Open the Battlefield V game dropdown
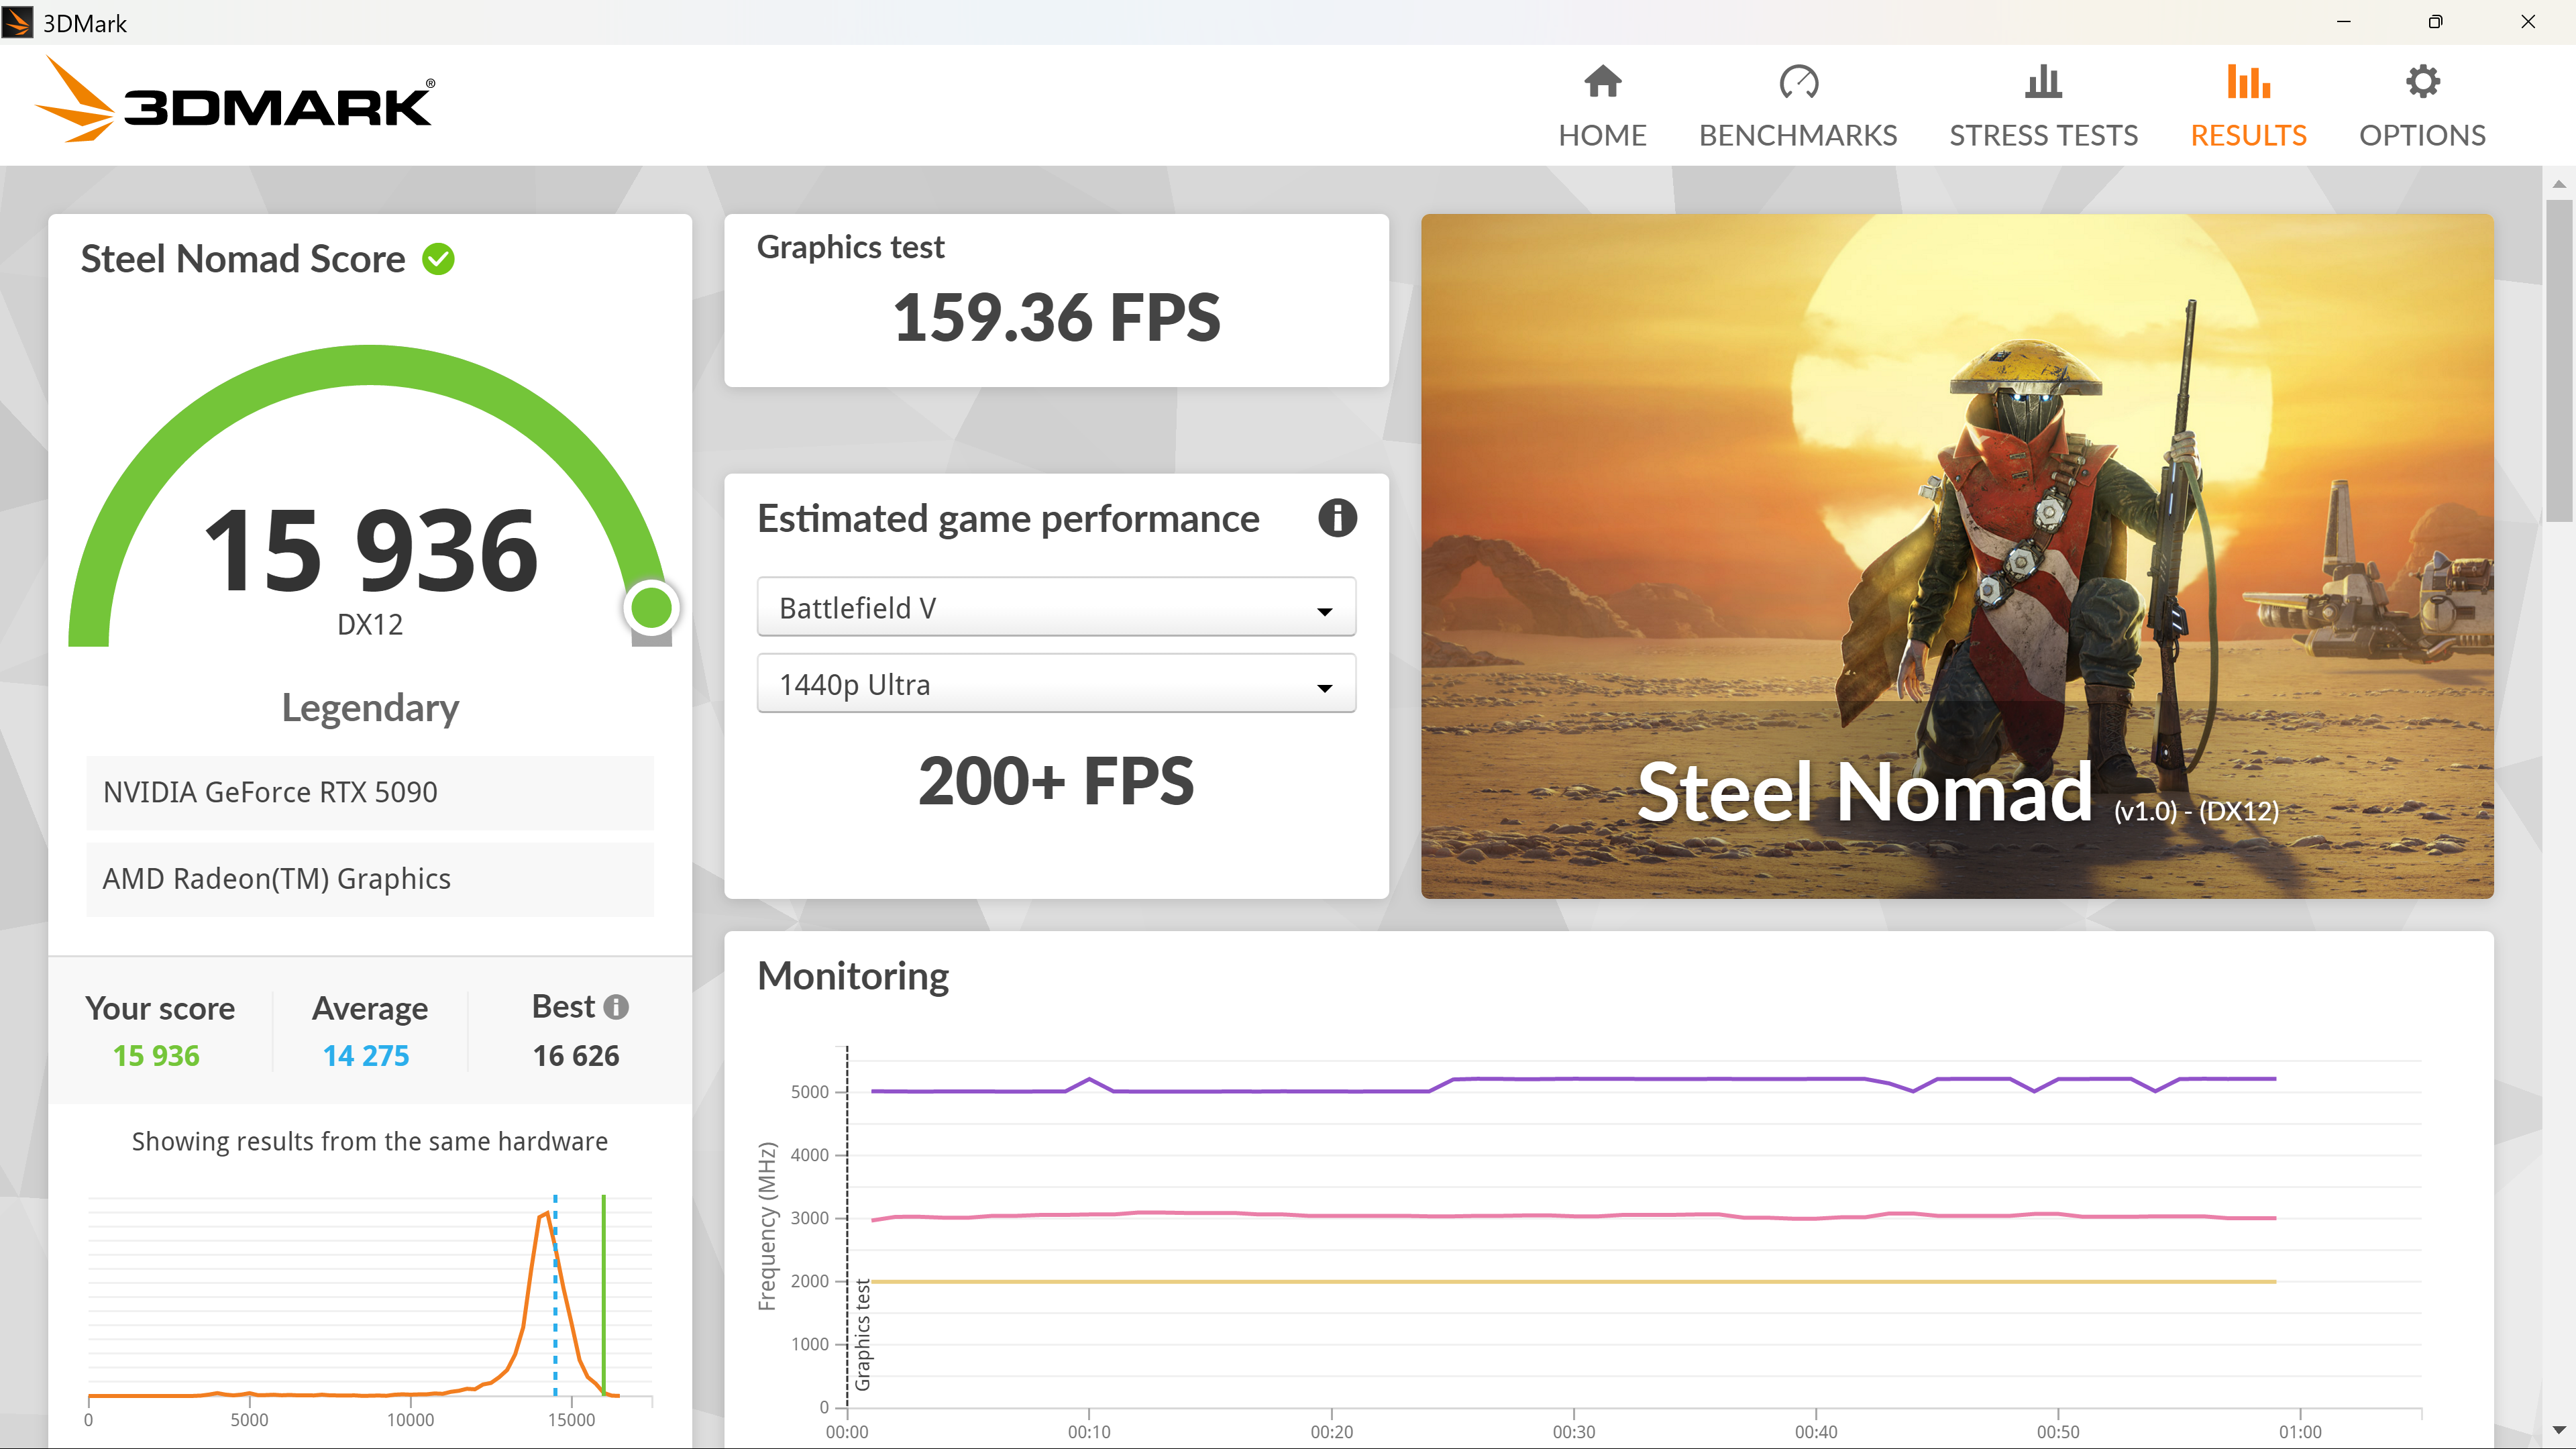Image resolution: width=2576 pixels, height=1449 pixels. [x=1056, y=607]
